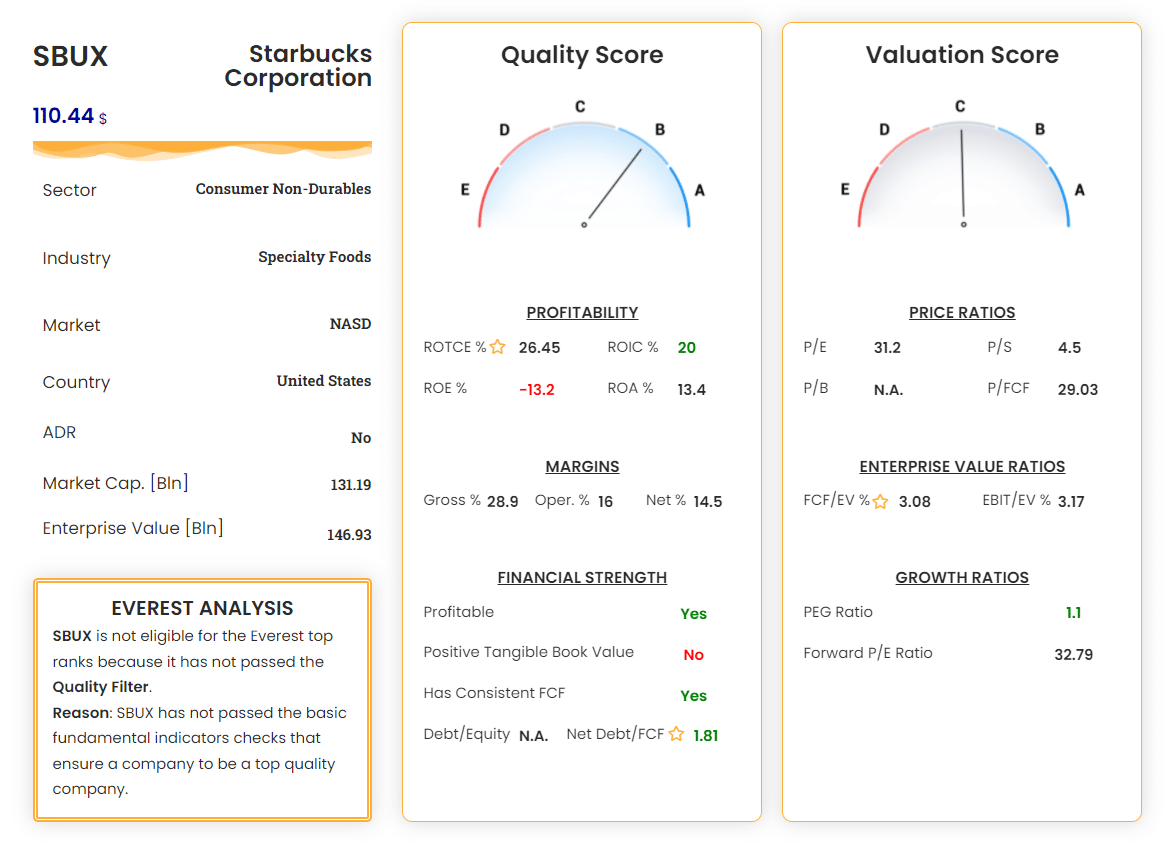Click the Net Debt/FCF value 1.81
This screenshot has height=842, width=1176.
click(x=706, y=736)
